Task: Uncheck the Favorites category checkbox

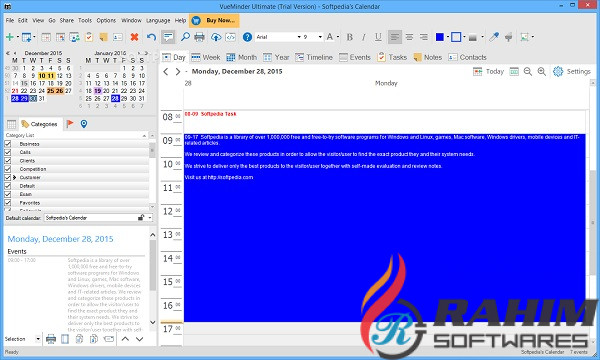Action: click(x=8, y=202)
